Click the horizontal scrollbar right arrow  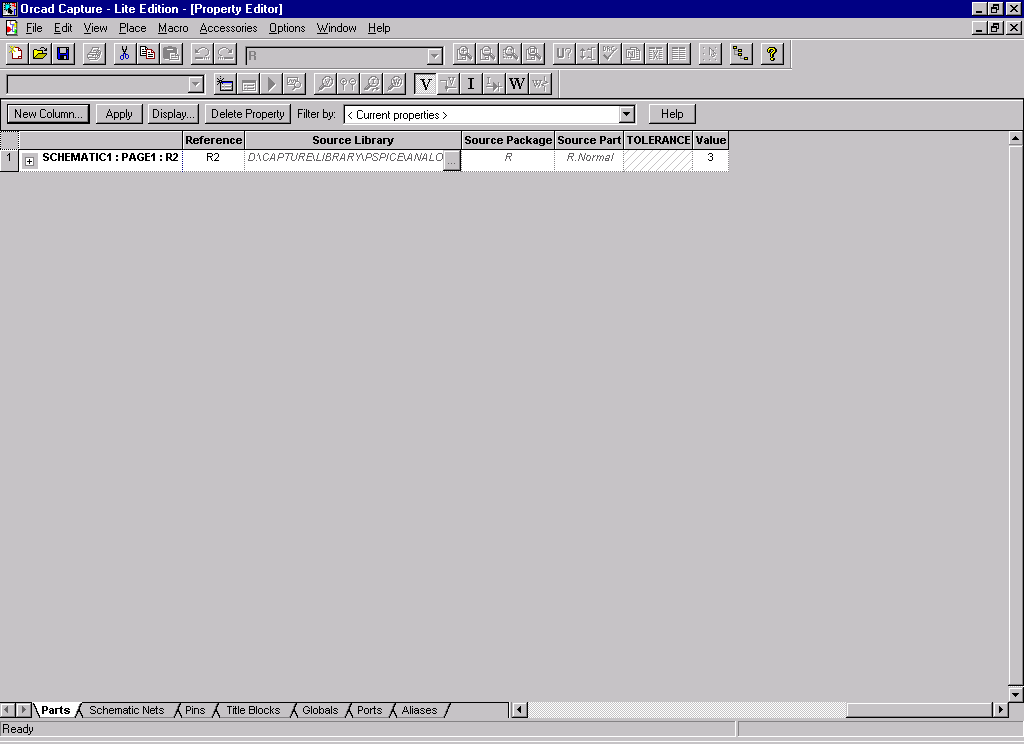1000,709
